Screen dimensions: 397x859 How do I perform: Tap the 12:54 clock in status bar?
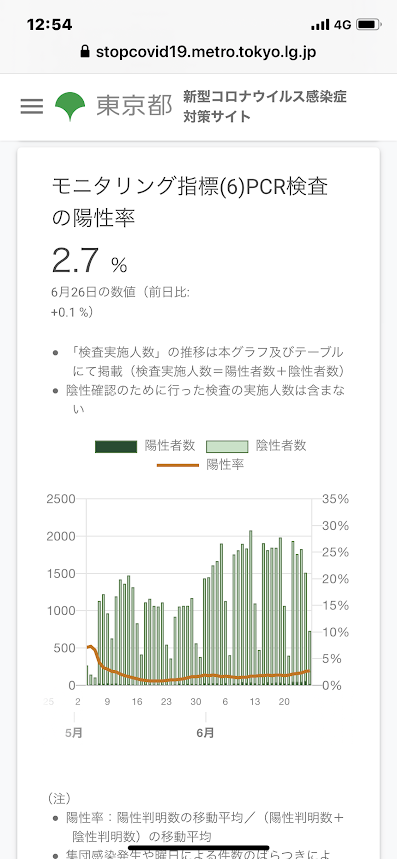[x=49, y=25]
